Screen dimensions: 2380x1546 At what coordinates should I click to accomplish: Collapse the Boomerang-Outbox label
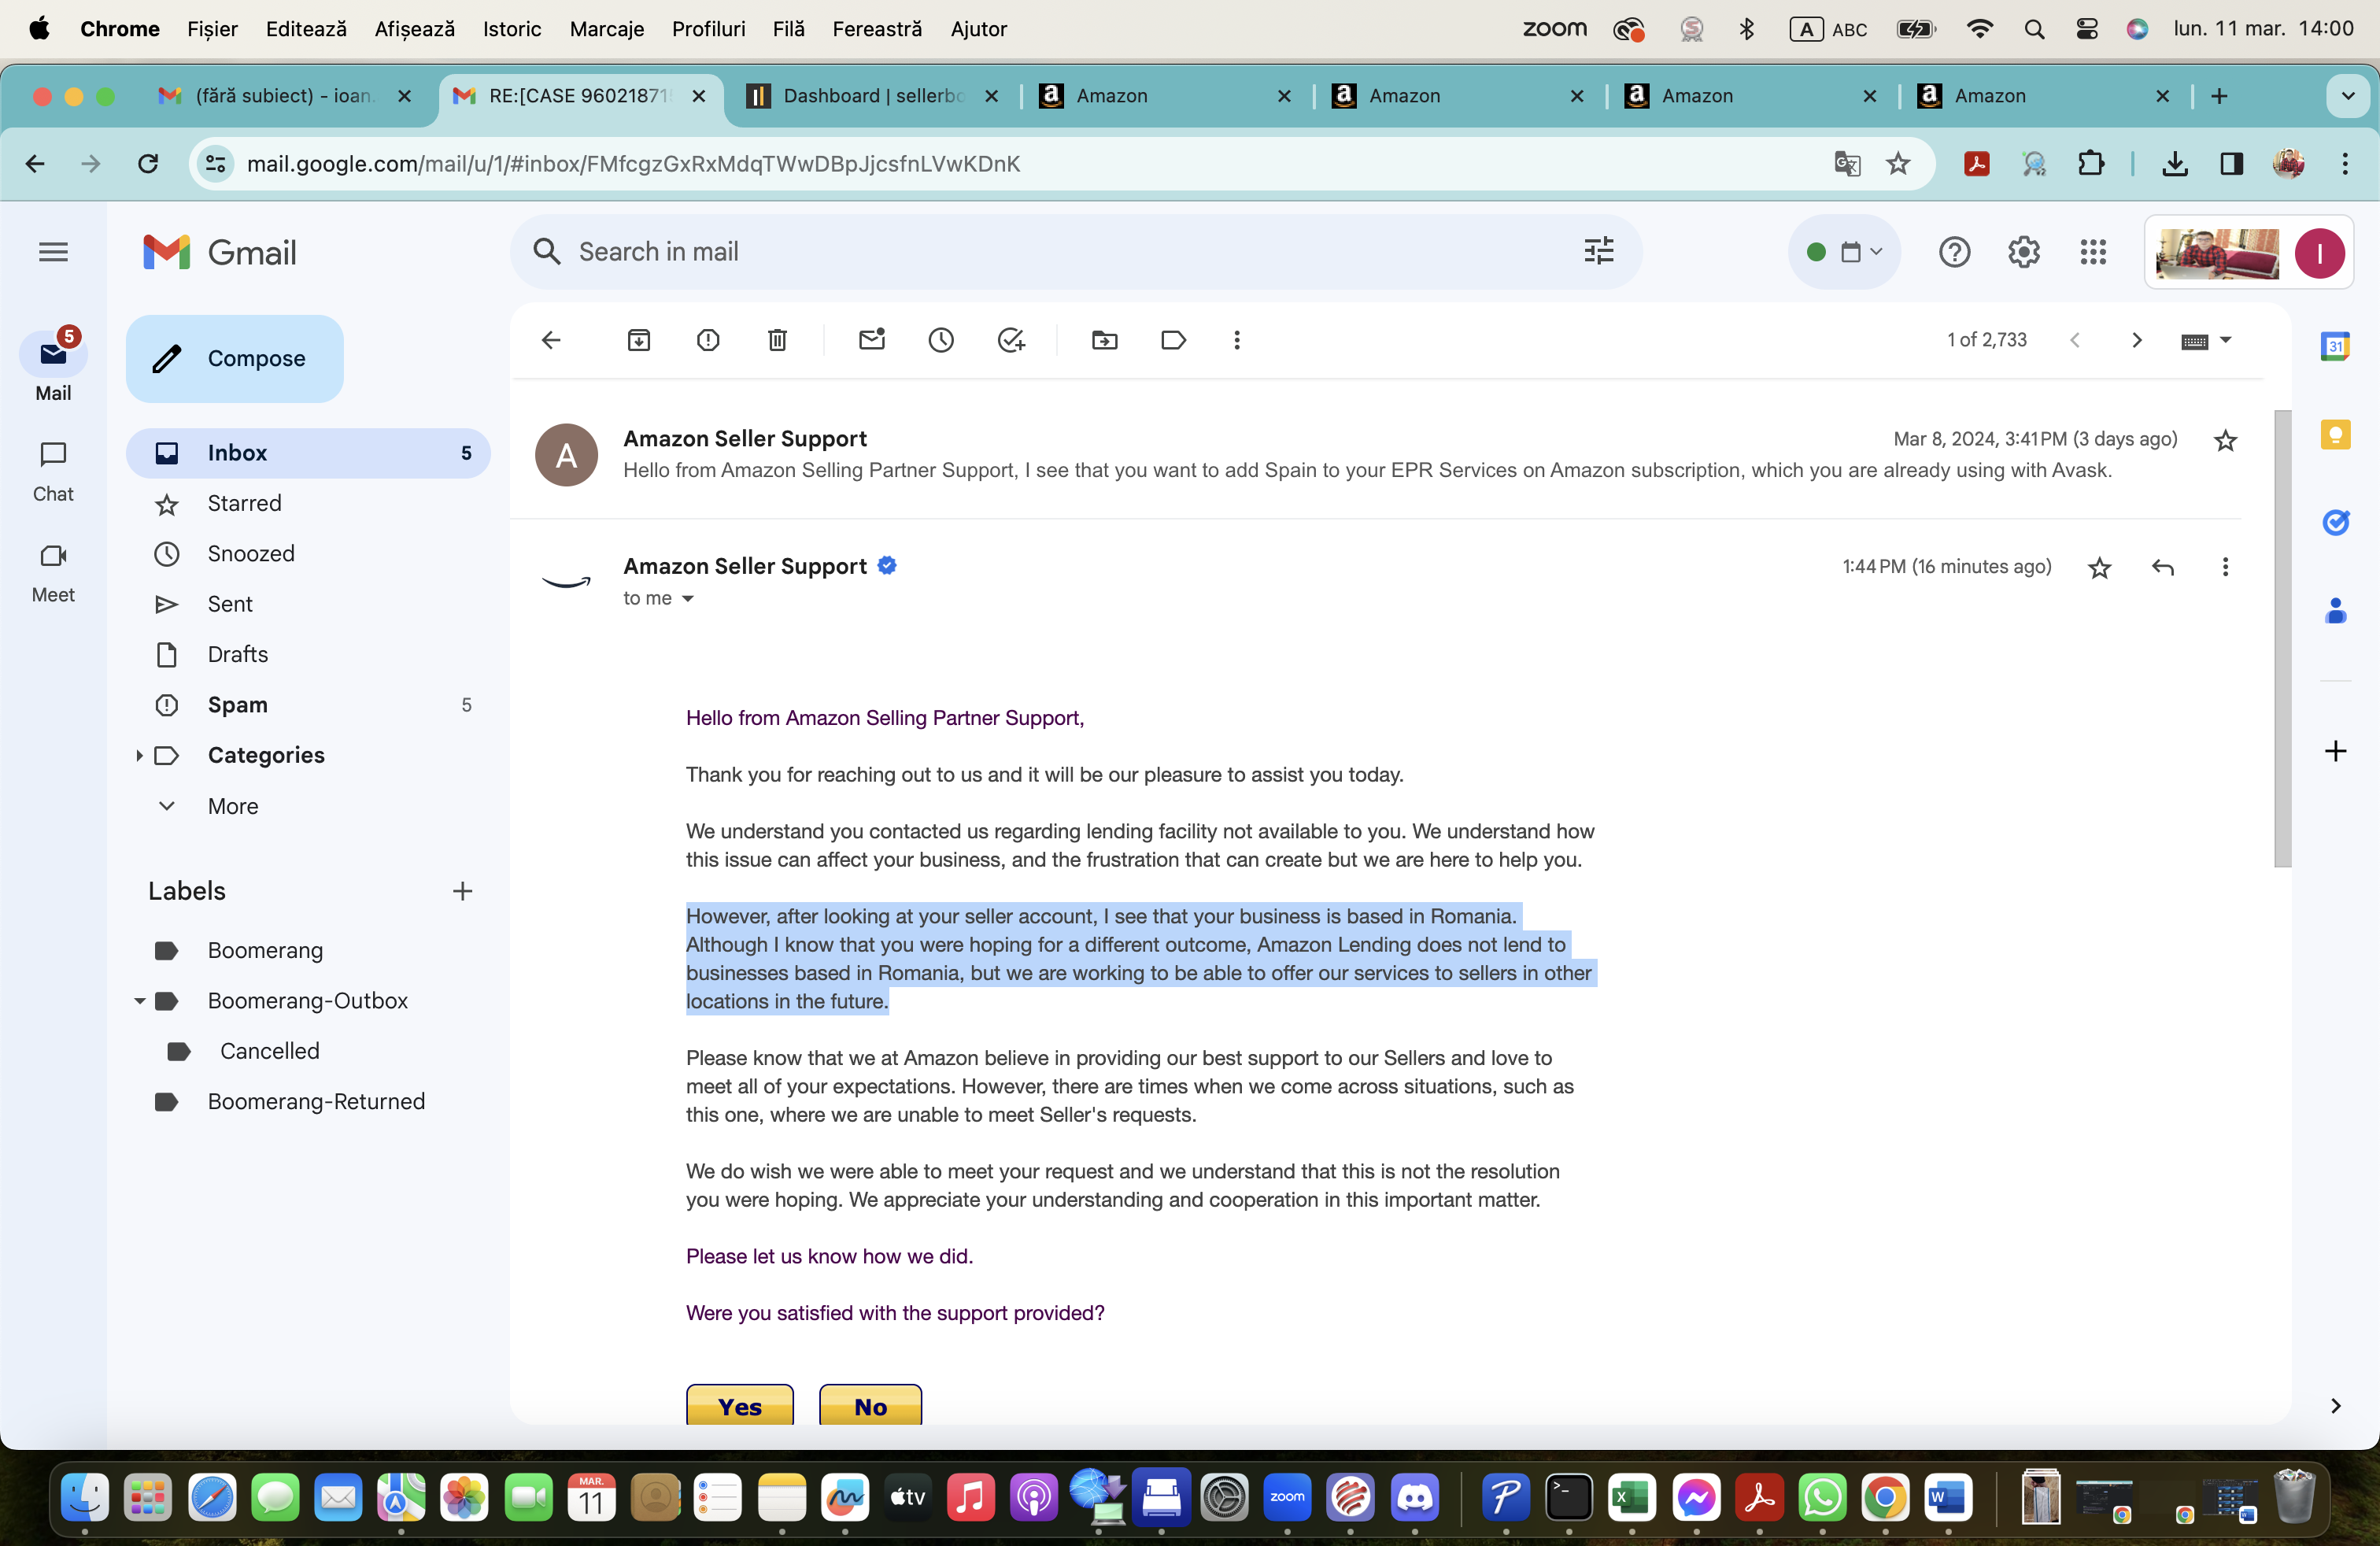pos(139,1001)
